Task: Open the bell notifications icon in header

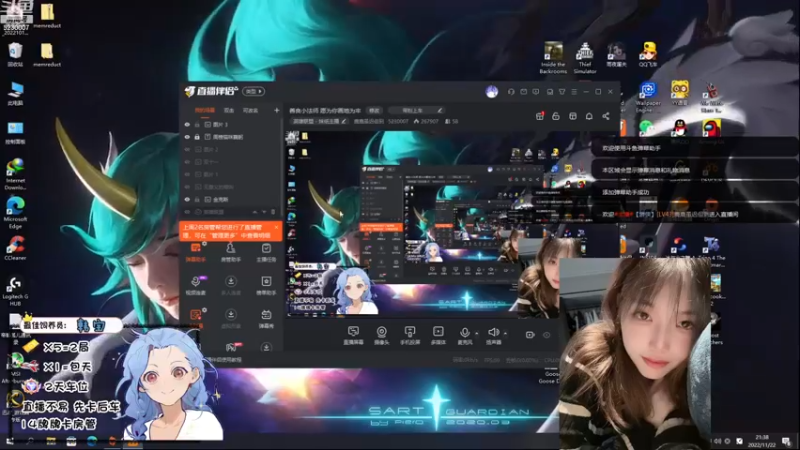Action: pyautogui.click(x=589, y=116)
